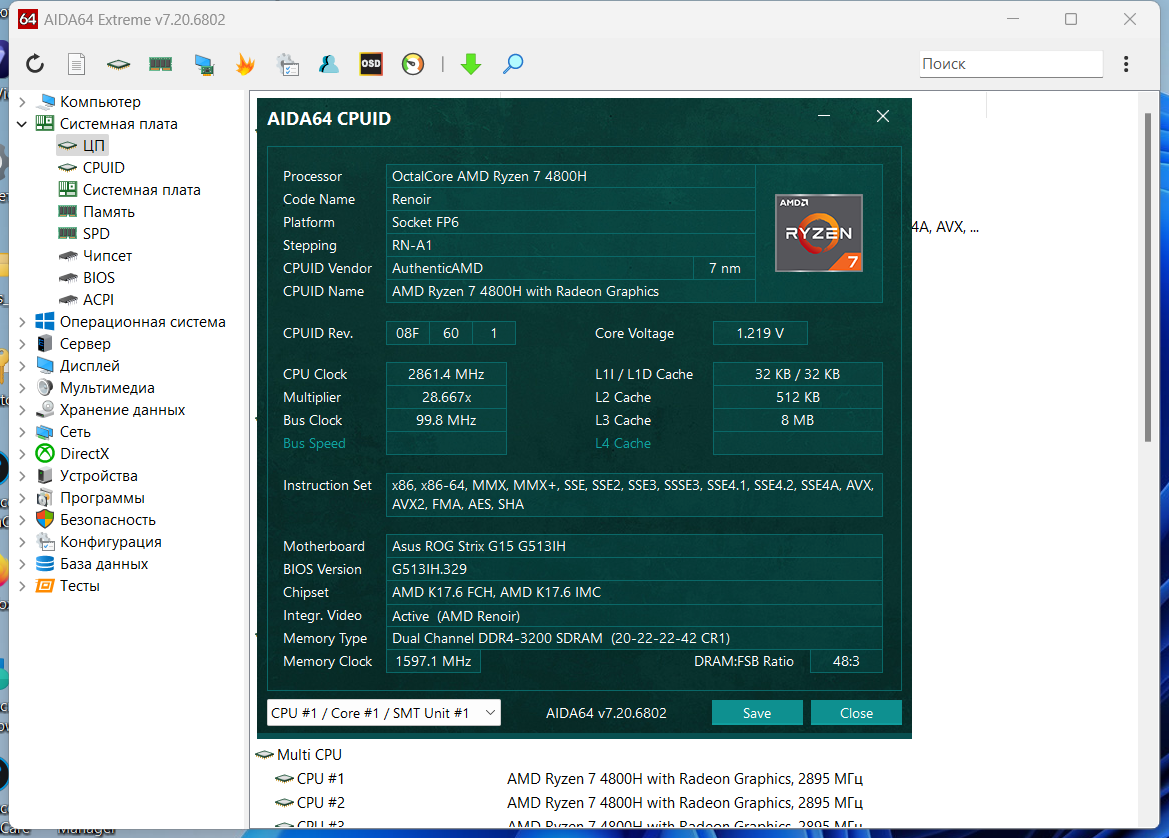Open the OSD panel icon
This screenshot has height=838, width=1169.
[371, 64]
